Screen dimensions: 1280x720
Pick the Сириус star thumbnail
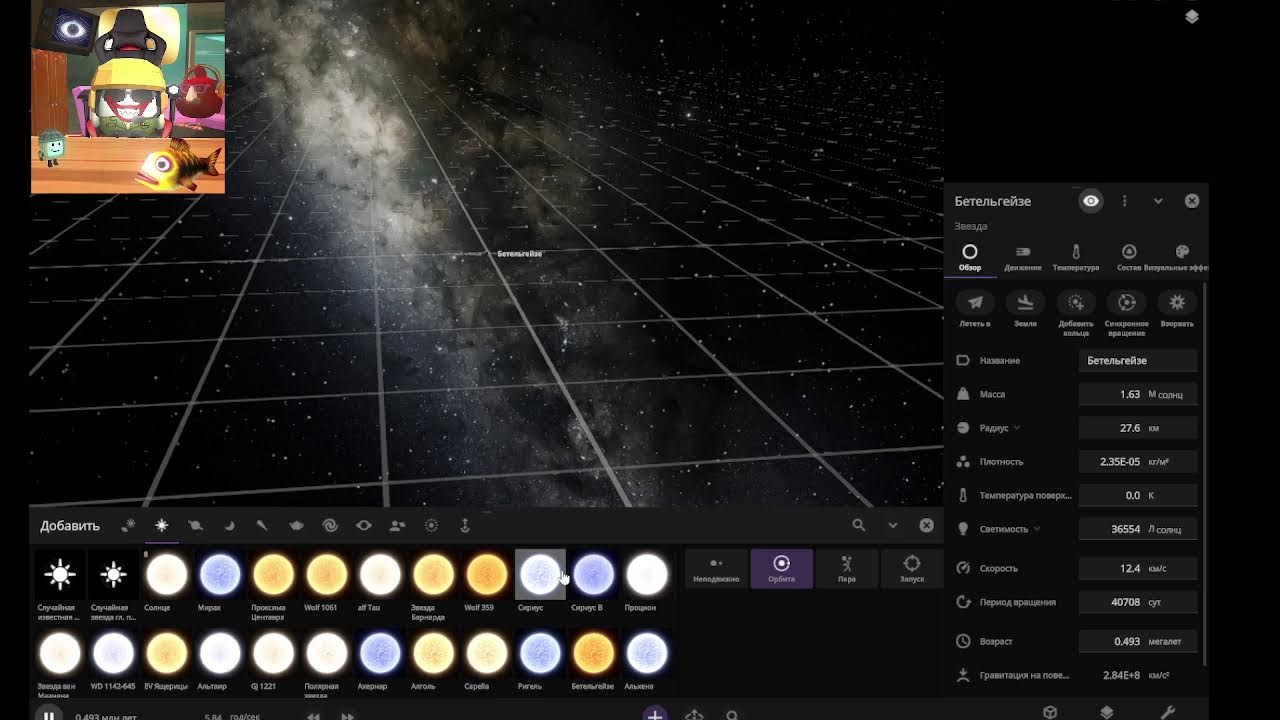click(540, 575)
